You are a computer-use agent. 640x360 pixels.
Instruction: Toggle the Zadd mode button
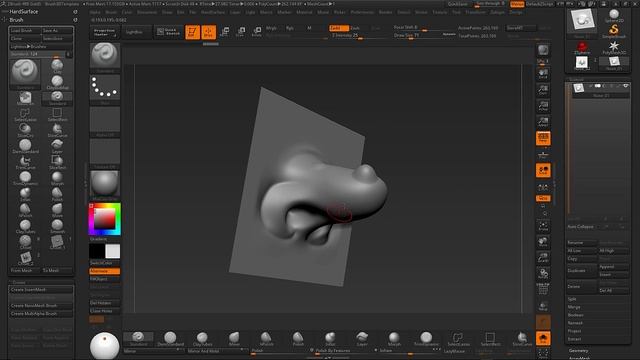tap(339, 28)
